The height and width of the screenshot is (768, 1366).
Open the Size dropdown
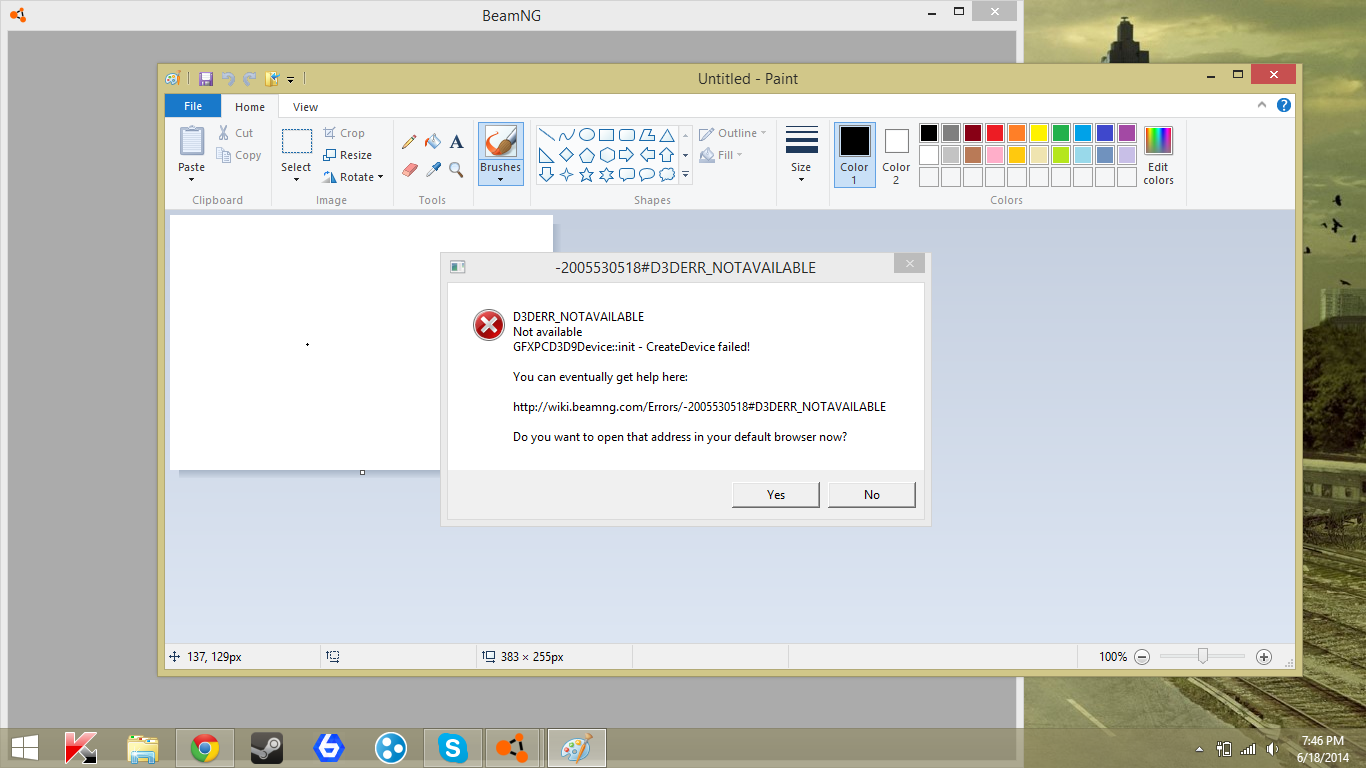(801, 155)
